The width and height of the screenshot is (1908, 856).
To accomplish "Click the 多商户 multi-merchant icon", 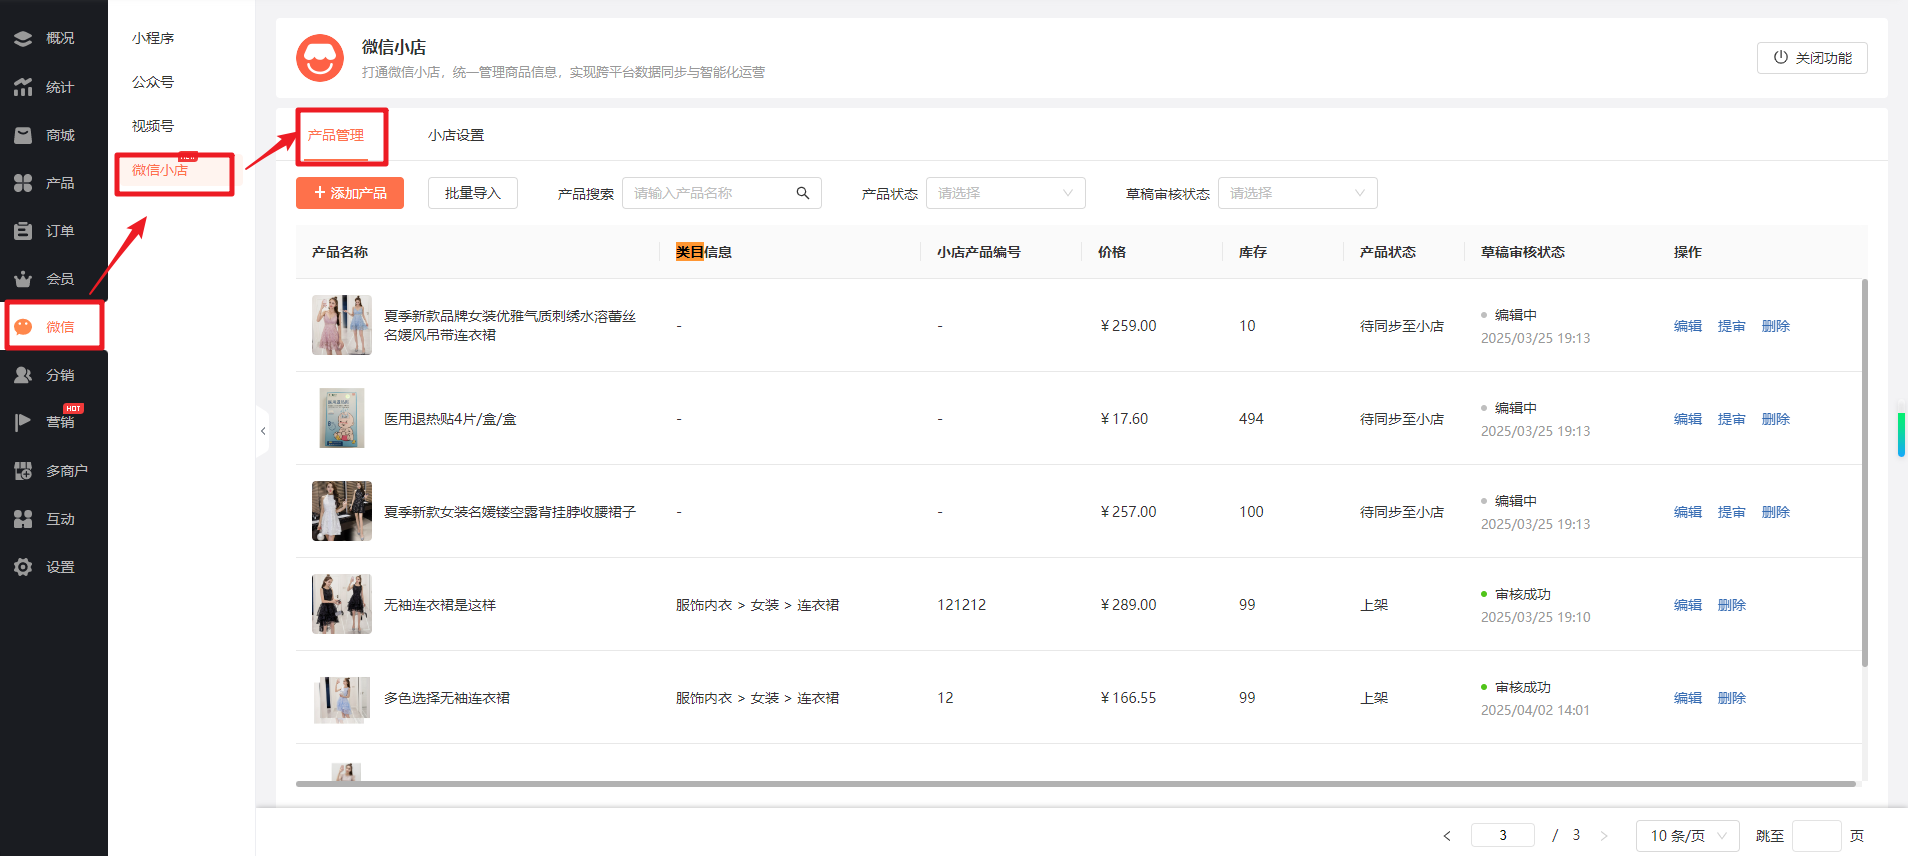I will (x=23, y=471).
